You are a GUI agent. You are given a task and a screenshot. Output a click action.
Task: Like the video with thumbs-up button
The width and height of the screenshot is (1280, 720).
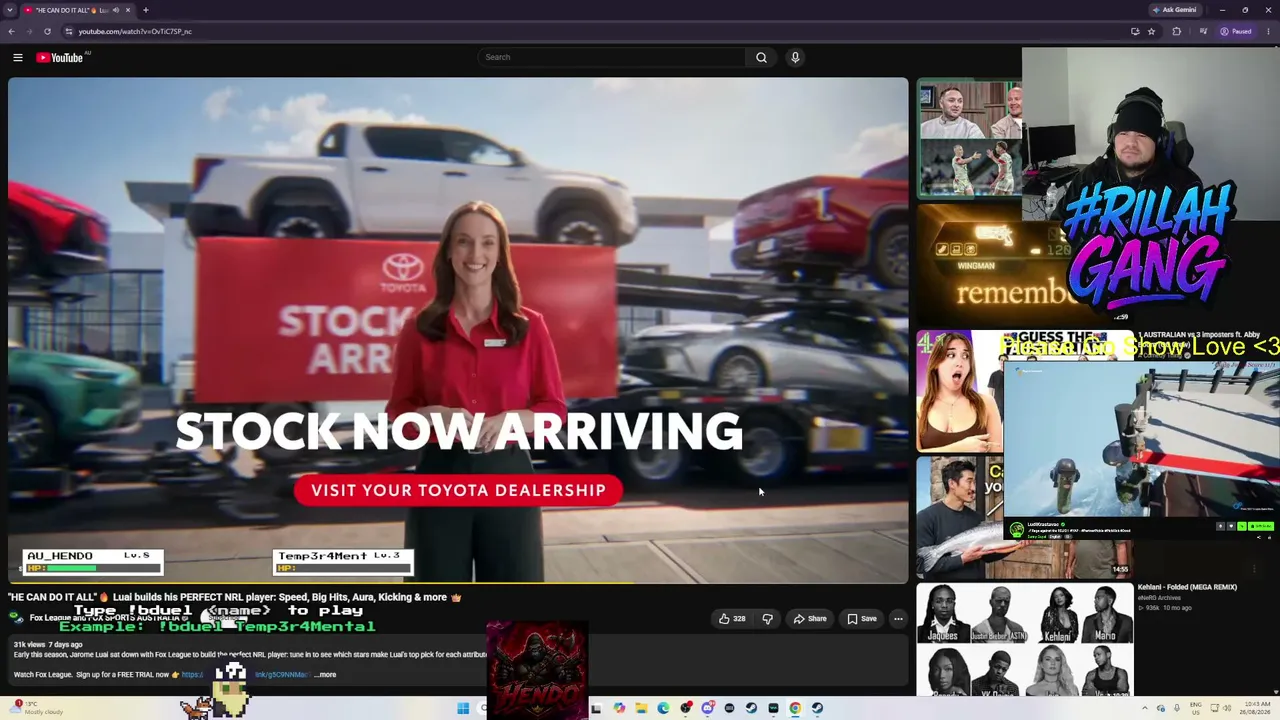click(x=732, y=619)
